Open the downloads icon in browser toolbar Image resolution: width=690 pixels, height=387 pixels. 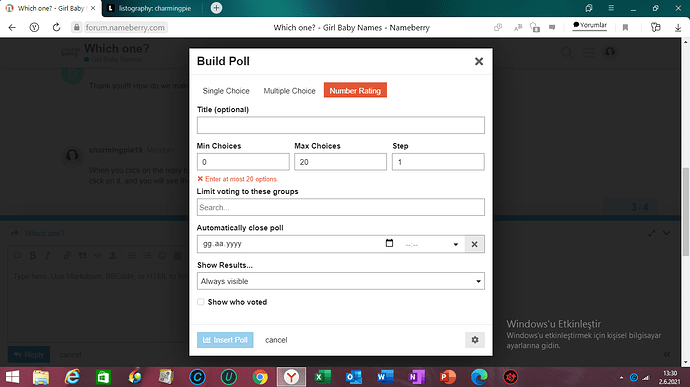(678, 27)
